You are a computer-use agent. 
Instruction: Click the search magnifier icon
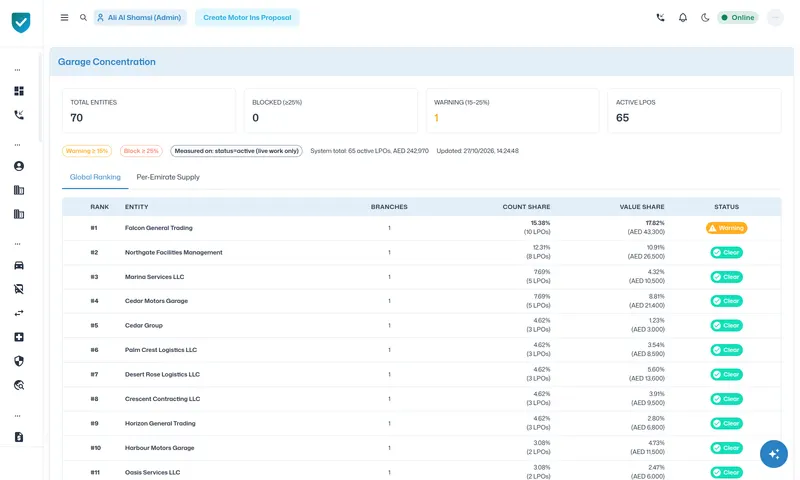tap(83, 17)
